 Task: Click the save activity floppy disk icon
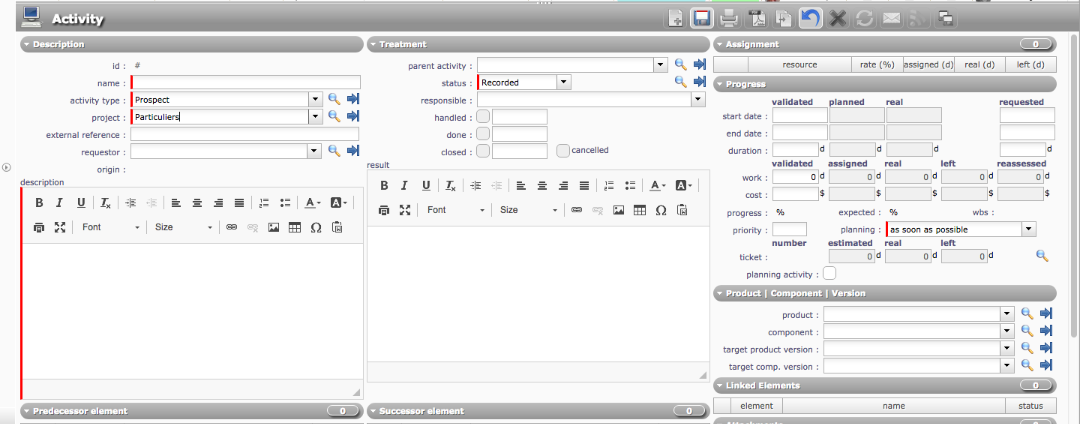(x=702, y=18)
